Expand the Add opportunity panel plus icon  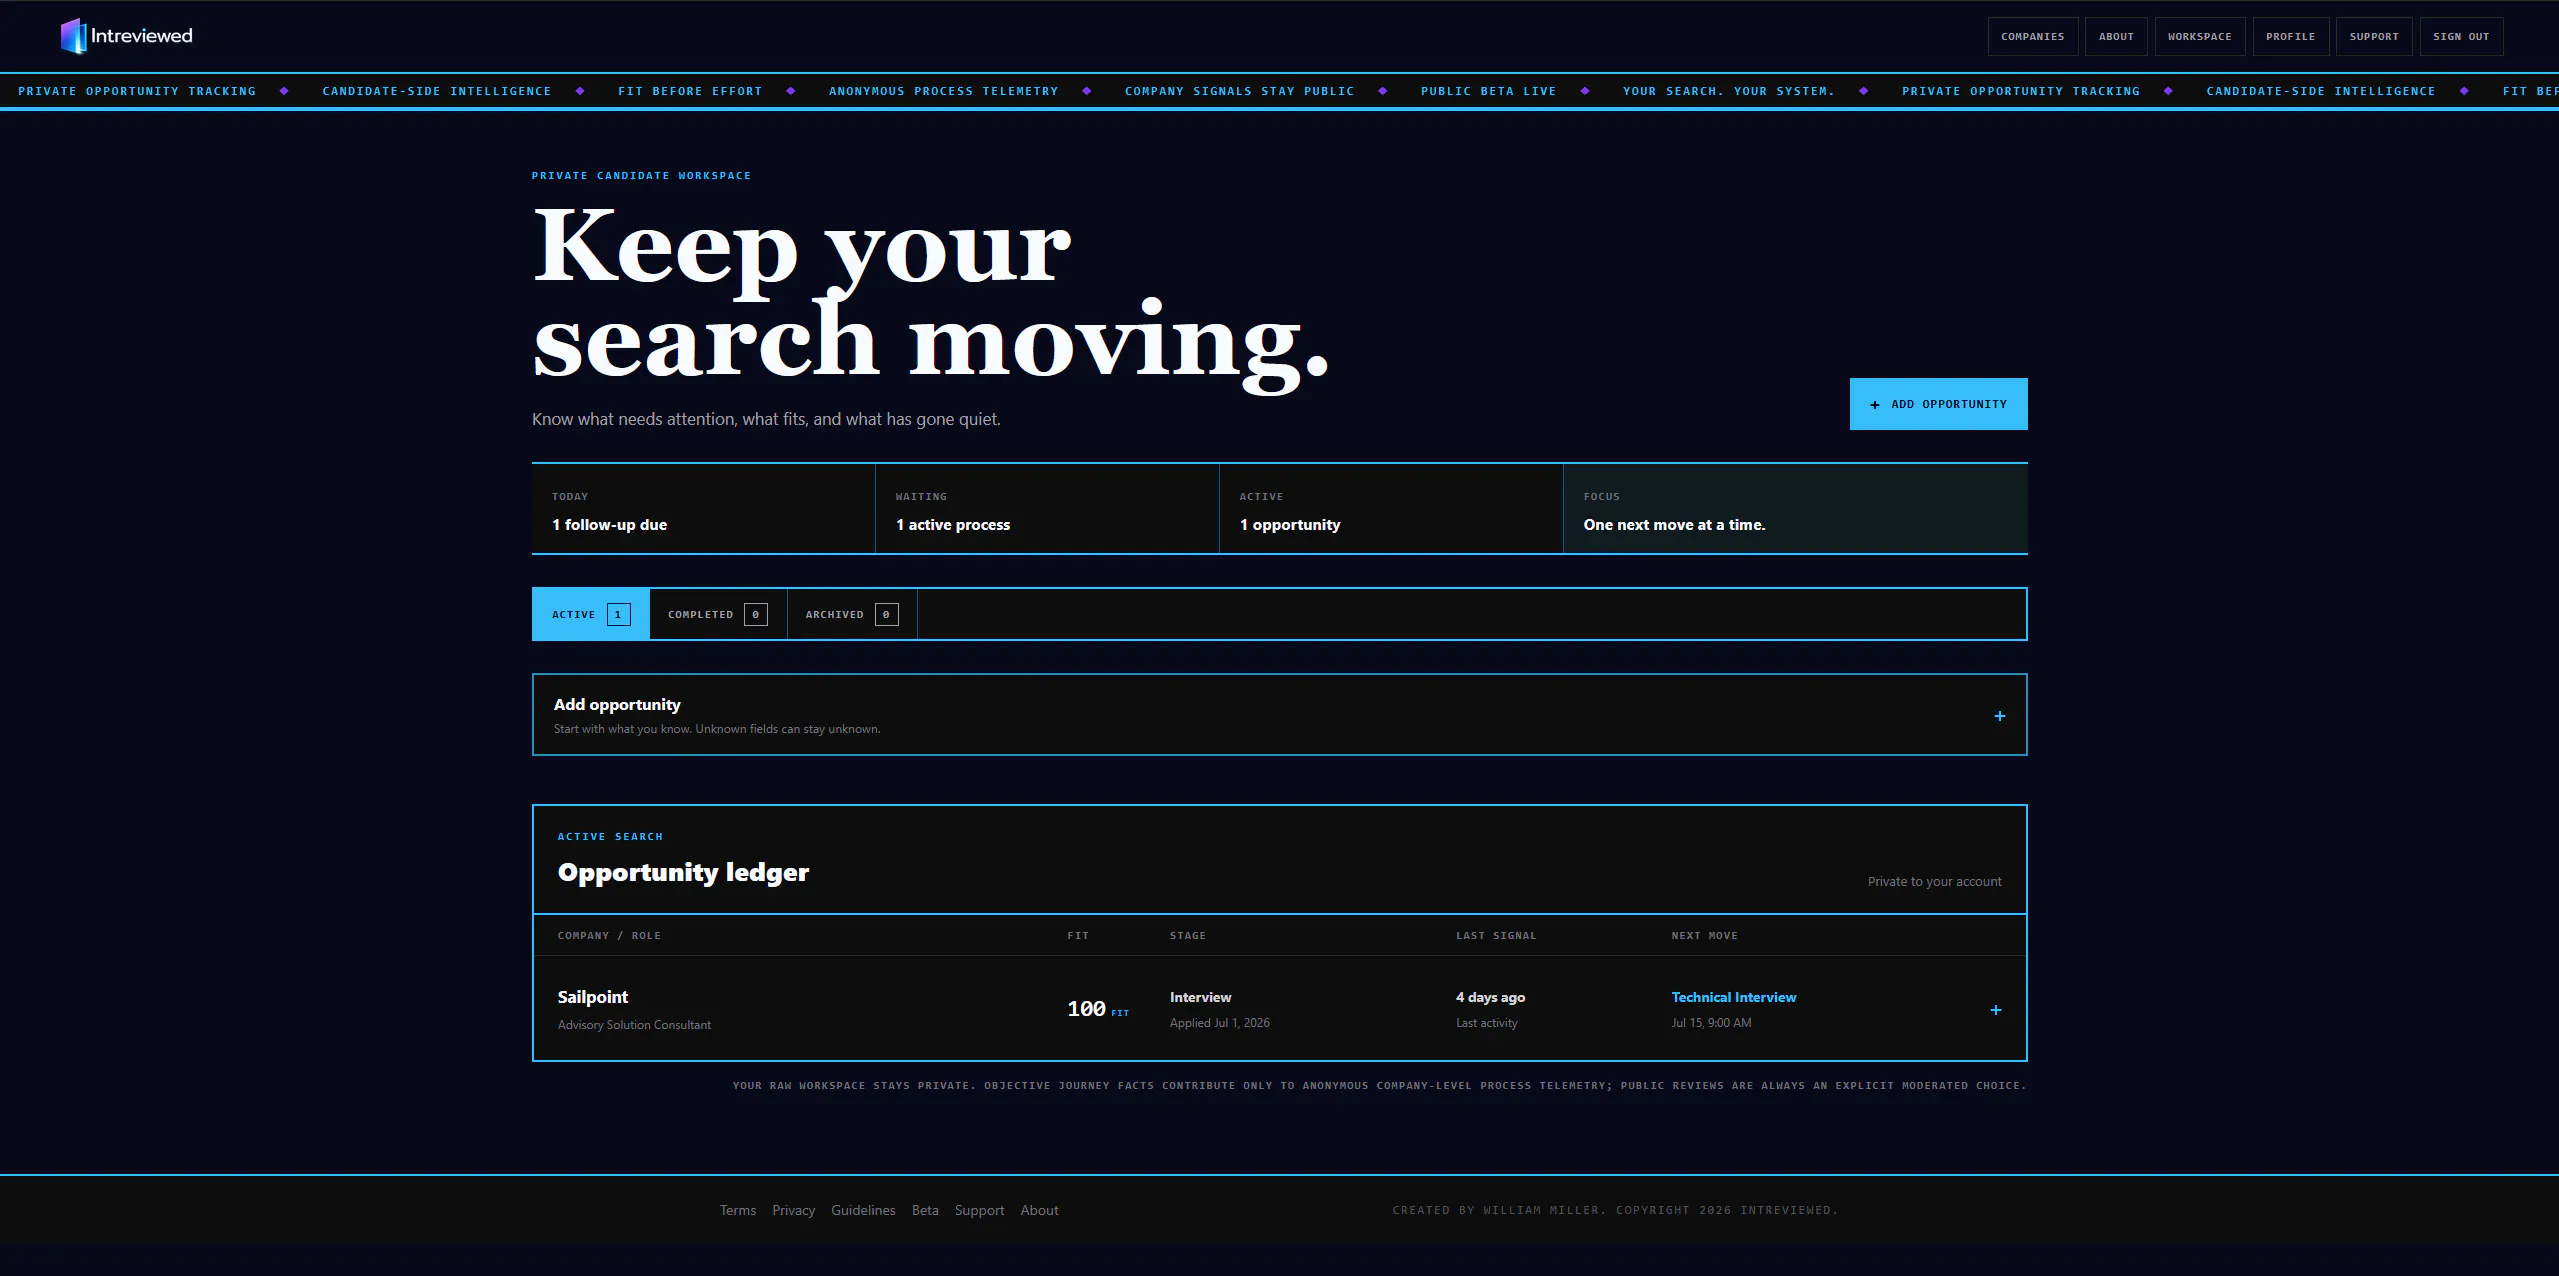coord(1999,716)
